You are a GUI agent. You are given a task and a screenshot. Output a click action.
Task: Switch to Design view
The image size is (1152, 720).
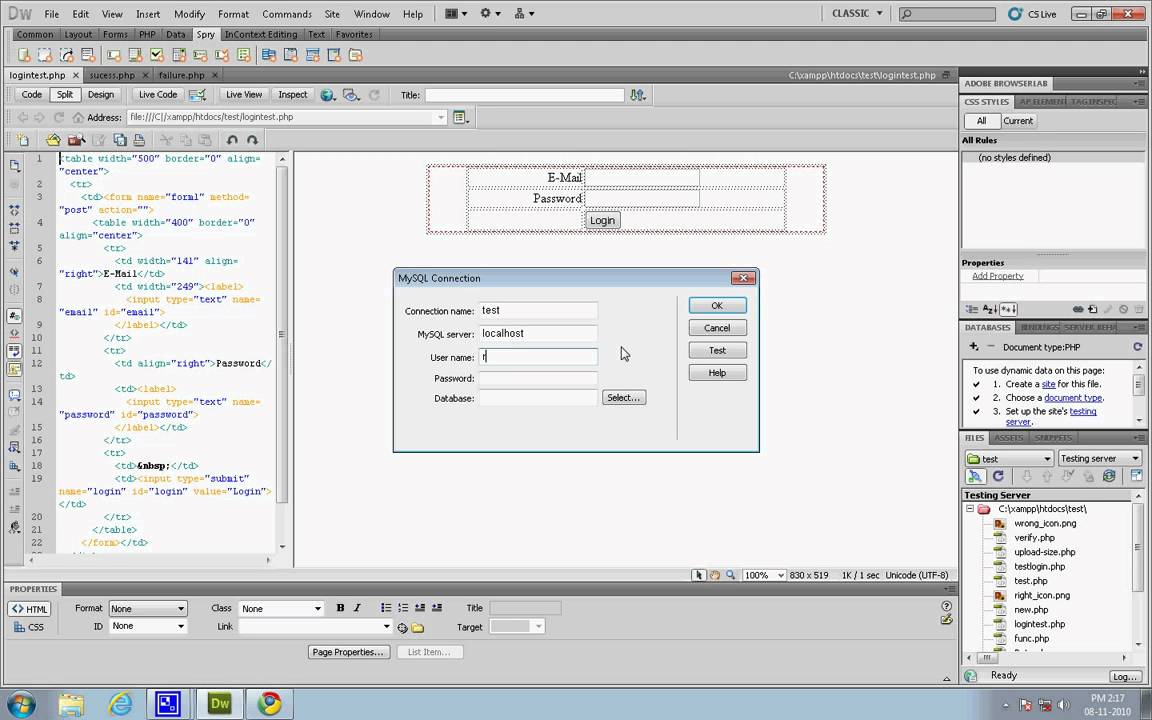101,95
